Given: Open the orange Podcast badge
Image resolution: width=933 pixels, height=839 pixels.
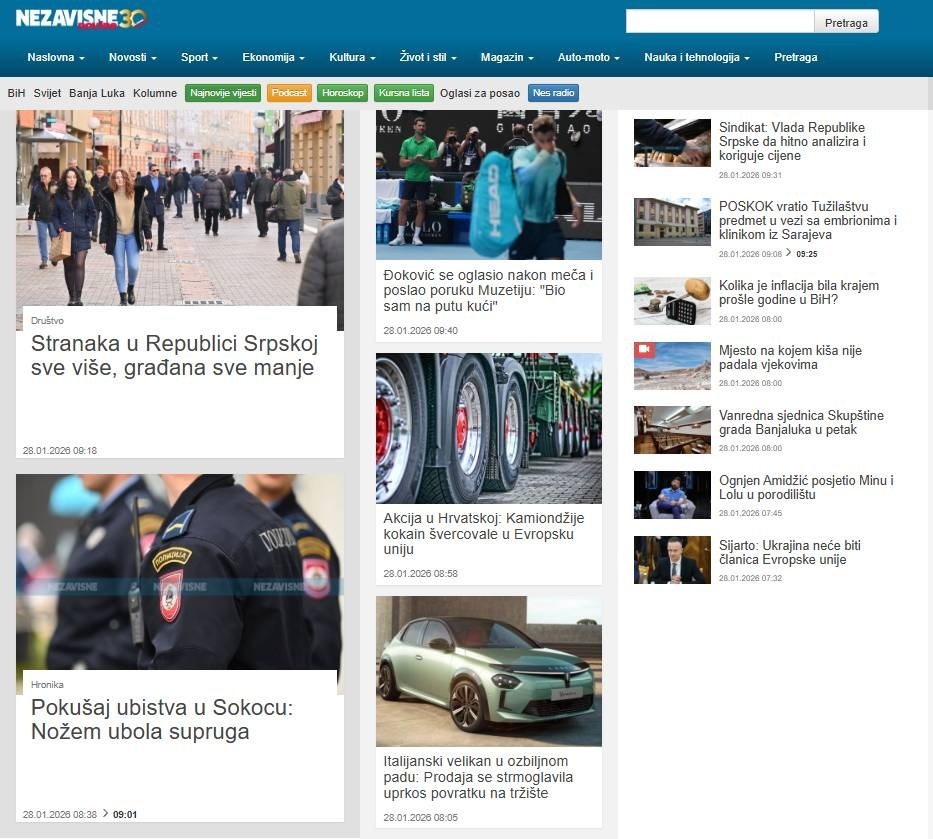Looking at the screenshot, I should click(x=289, y=93).
